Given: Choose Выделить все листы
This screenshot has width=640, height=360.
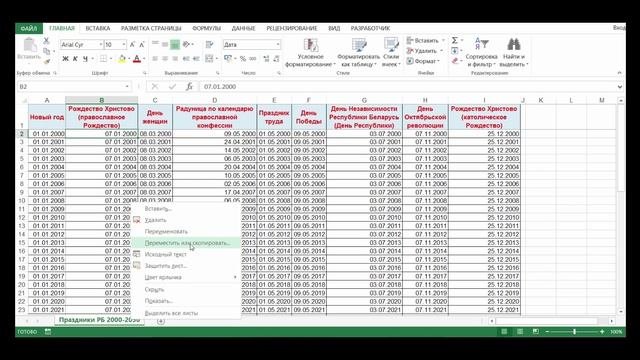Looking at the screenshot, I should [186, 313].
